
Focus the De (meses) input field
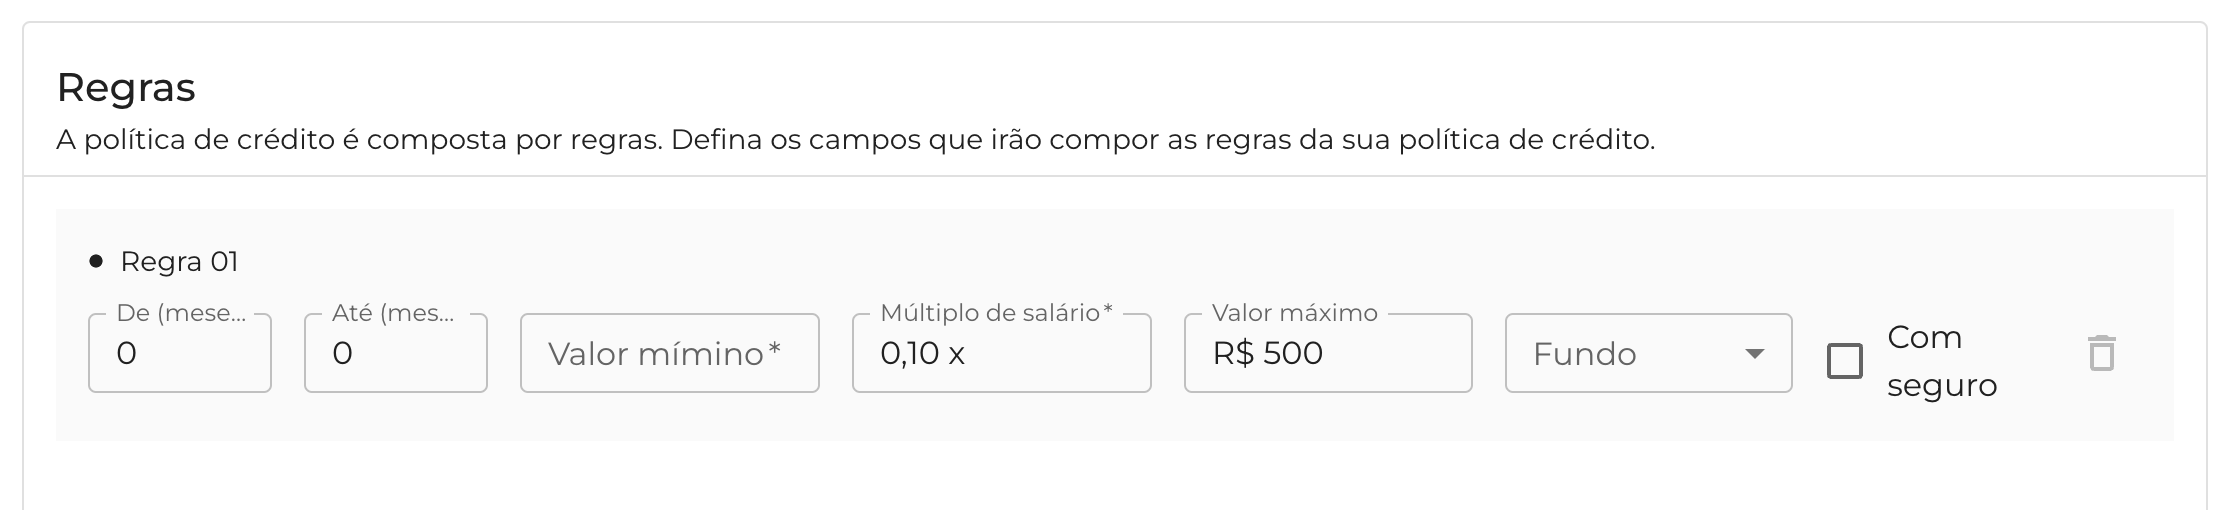coord(180,354)
